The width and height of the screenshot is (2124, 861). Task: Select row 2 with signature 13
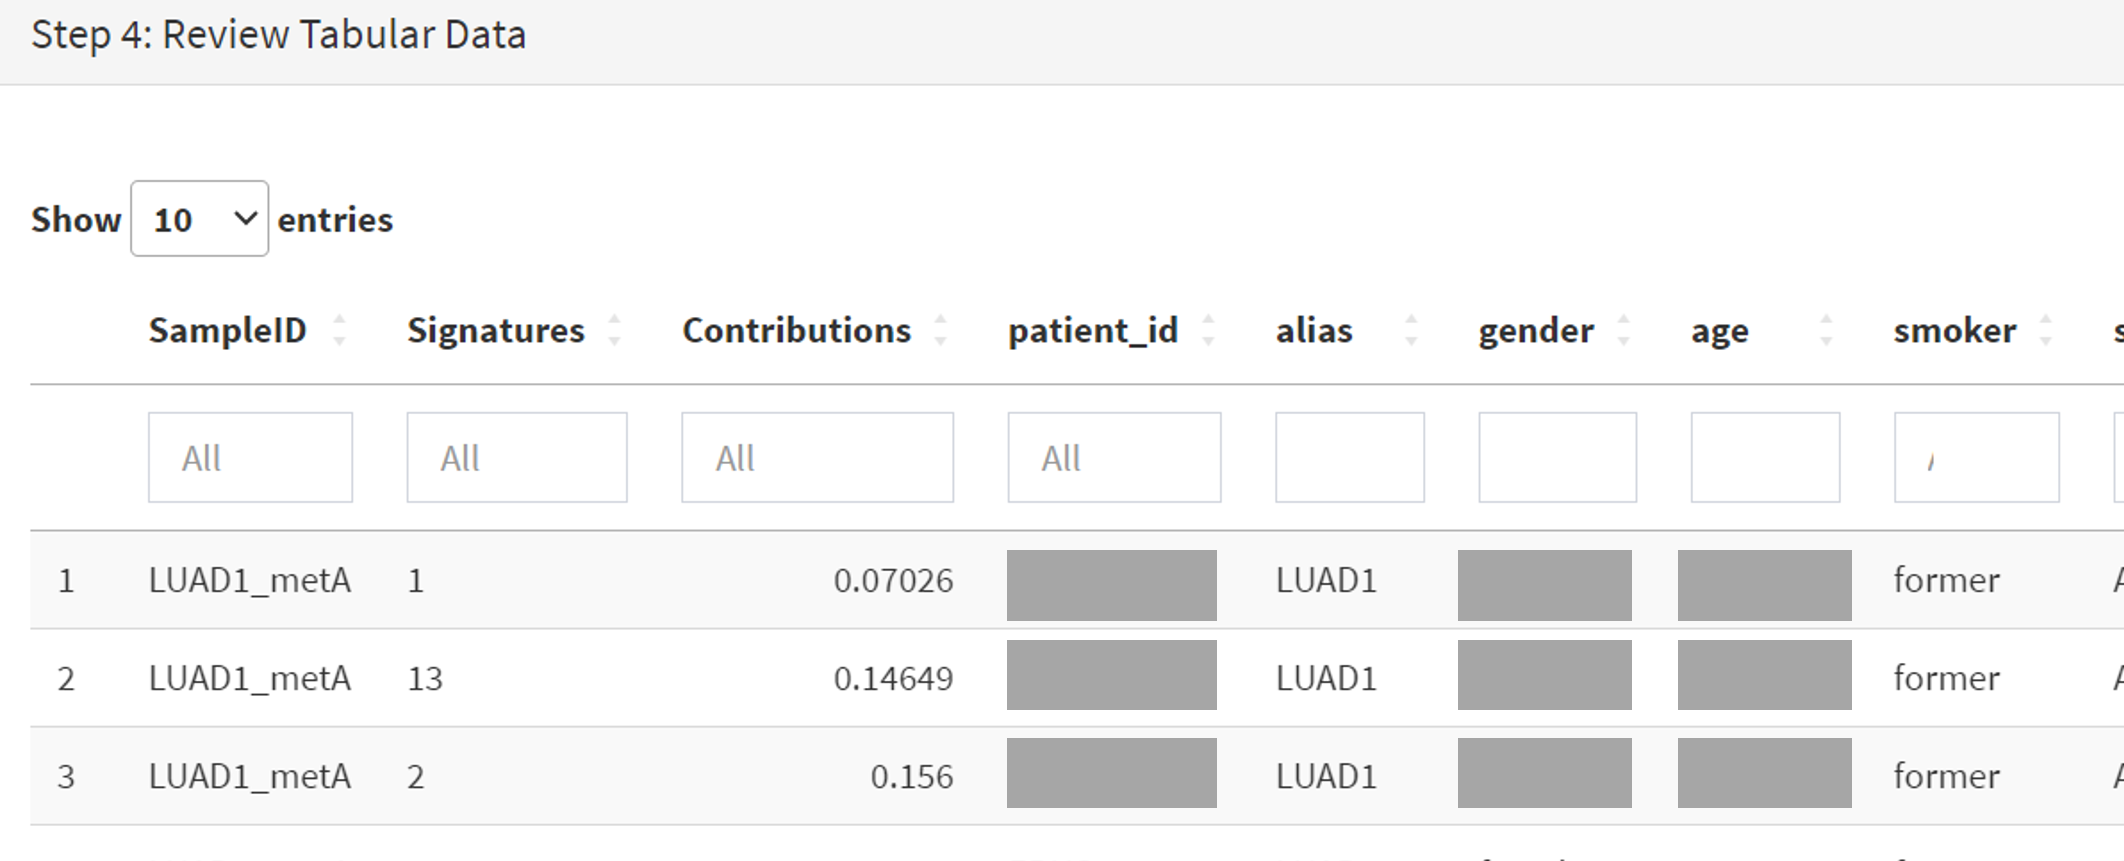point(1077,678)
